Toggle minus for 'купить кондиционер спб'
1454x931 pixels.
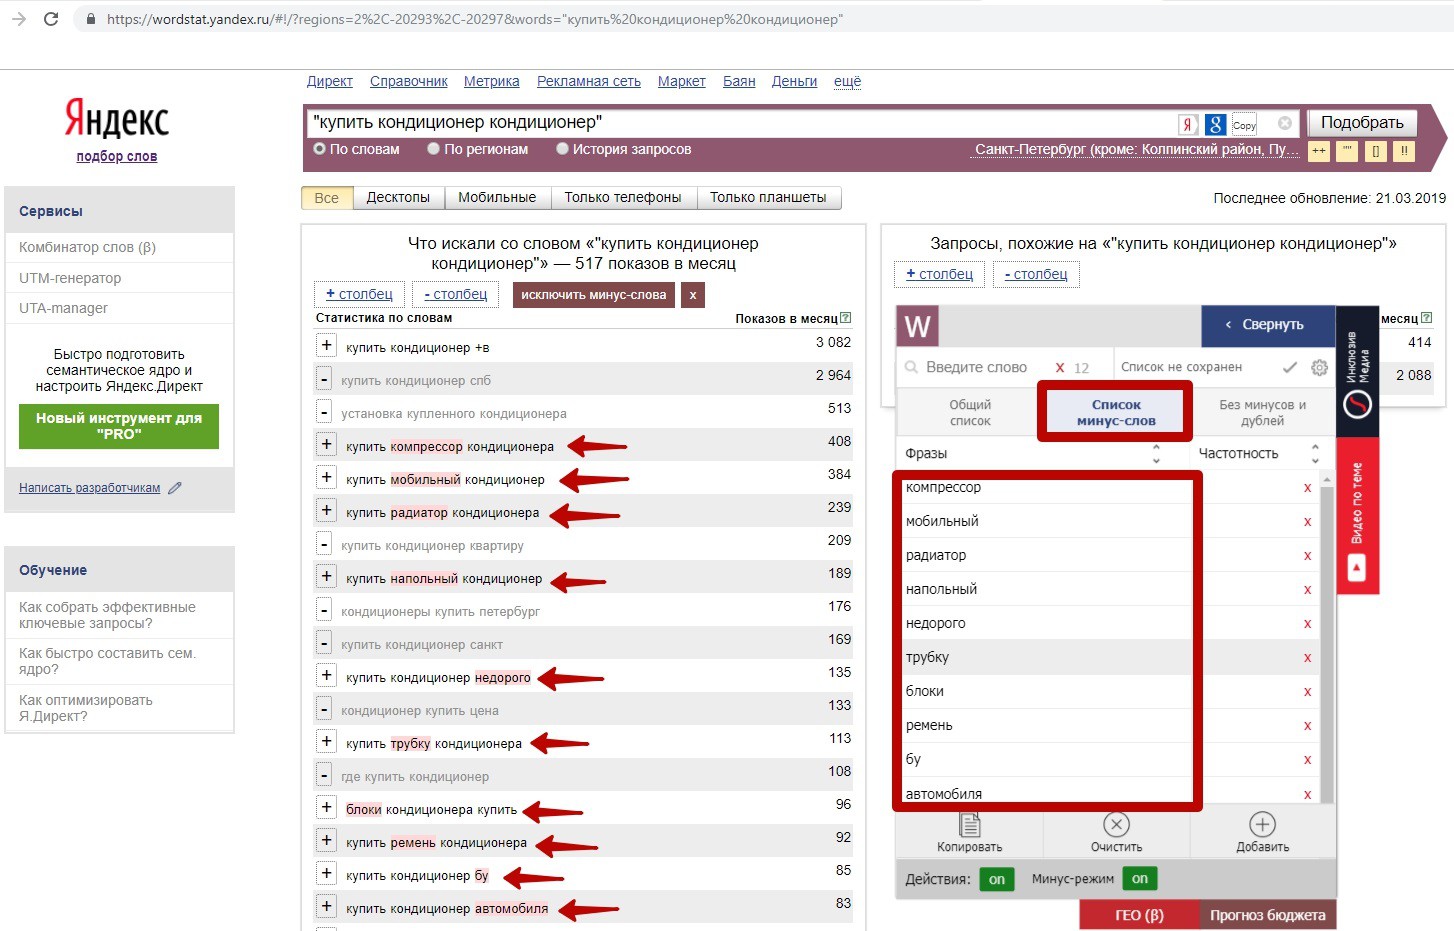(324, 380)
